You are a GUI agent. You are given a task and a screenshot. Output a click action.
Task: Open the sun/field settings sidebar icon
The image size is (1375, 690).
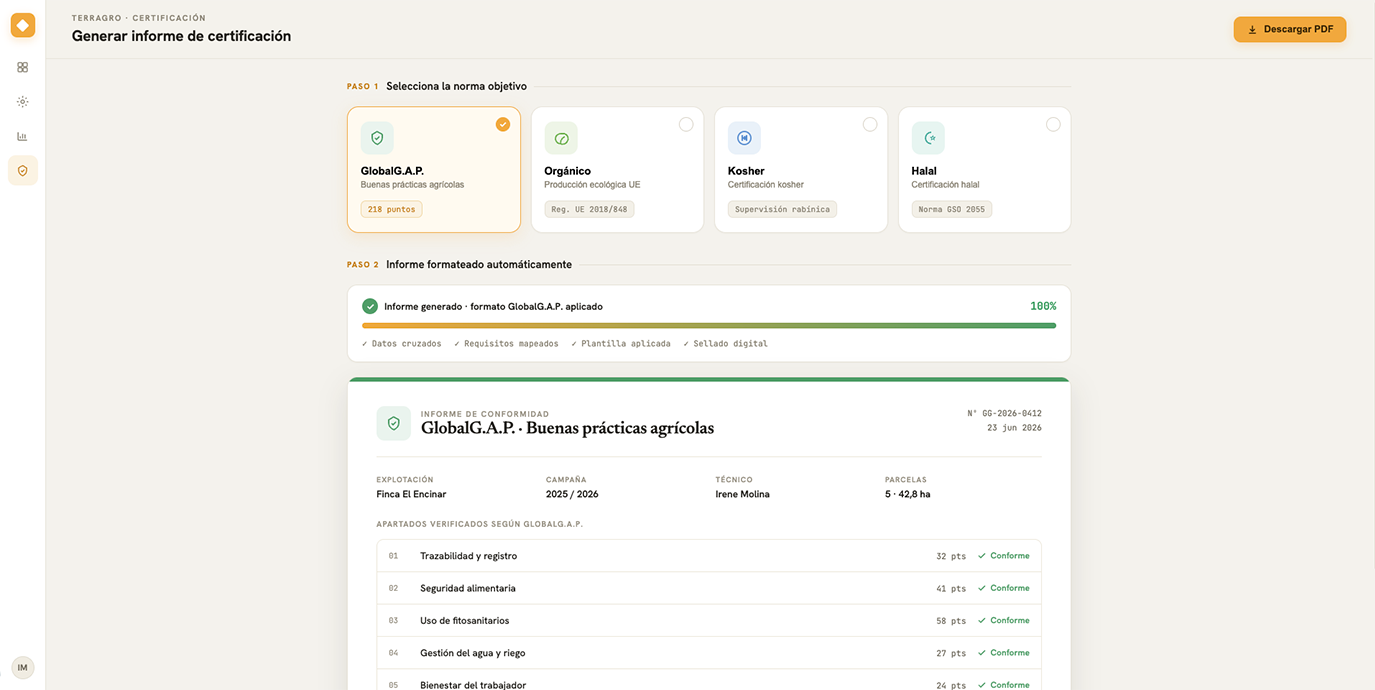(x=23, y=102)
